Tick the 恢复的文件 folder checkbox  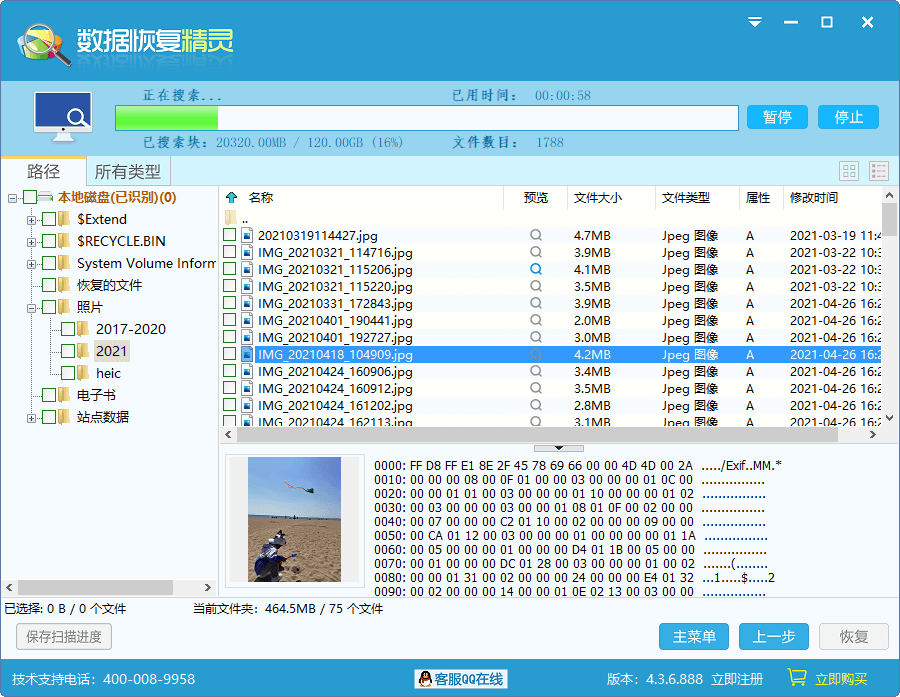tap(49, 285)
